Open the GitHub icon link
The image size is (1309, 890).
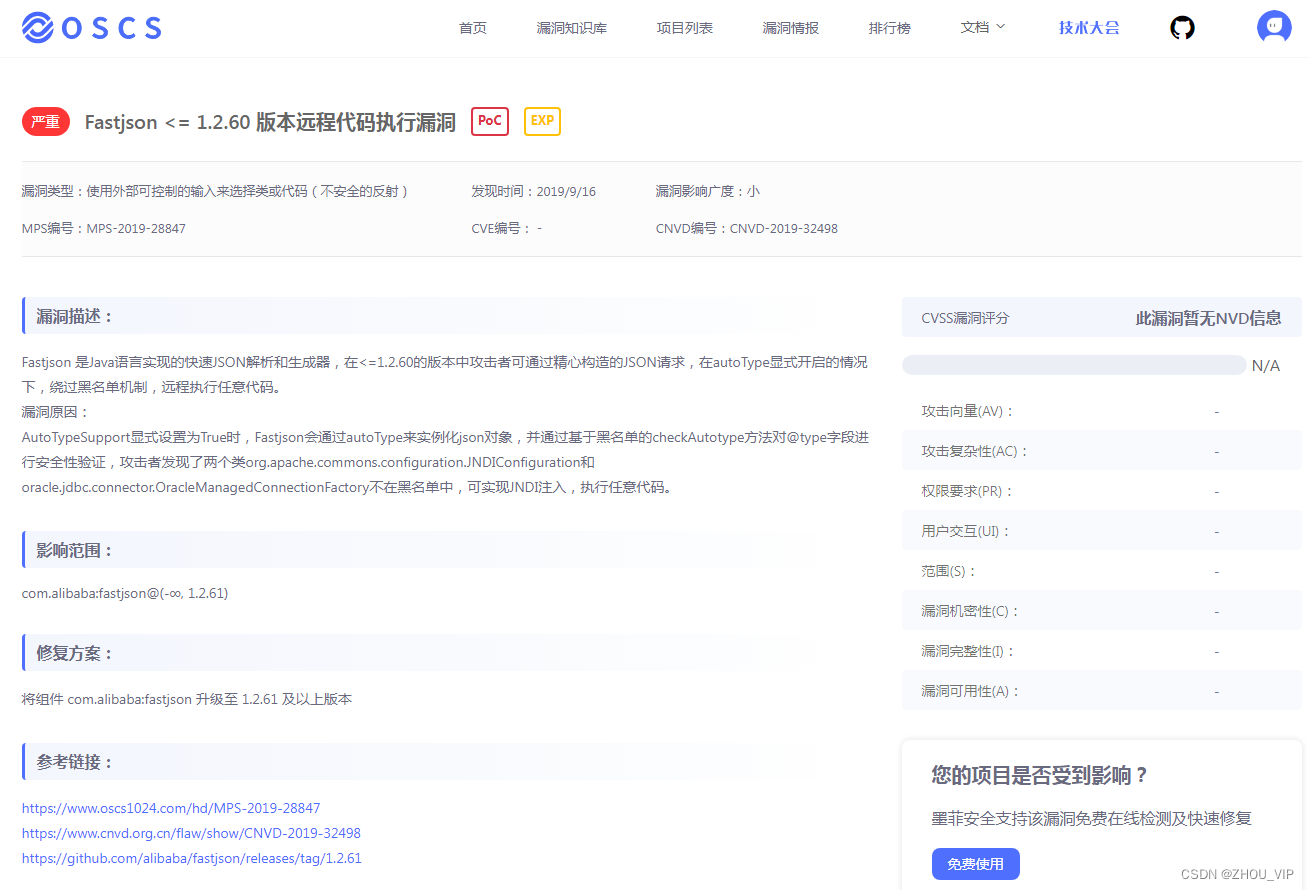1182,28
